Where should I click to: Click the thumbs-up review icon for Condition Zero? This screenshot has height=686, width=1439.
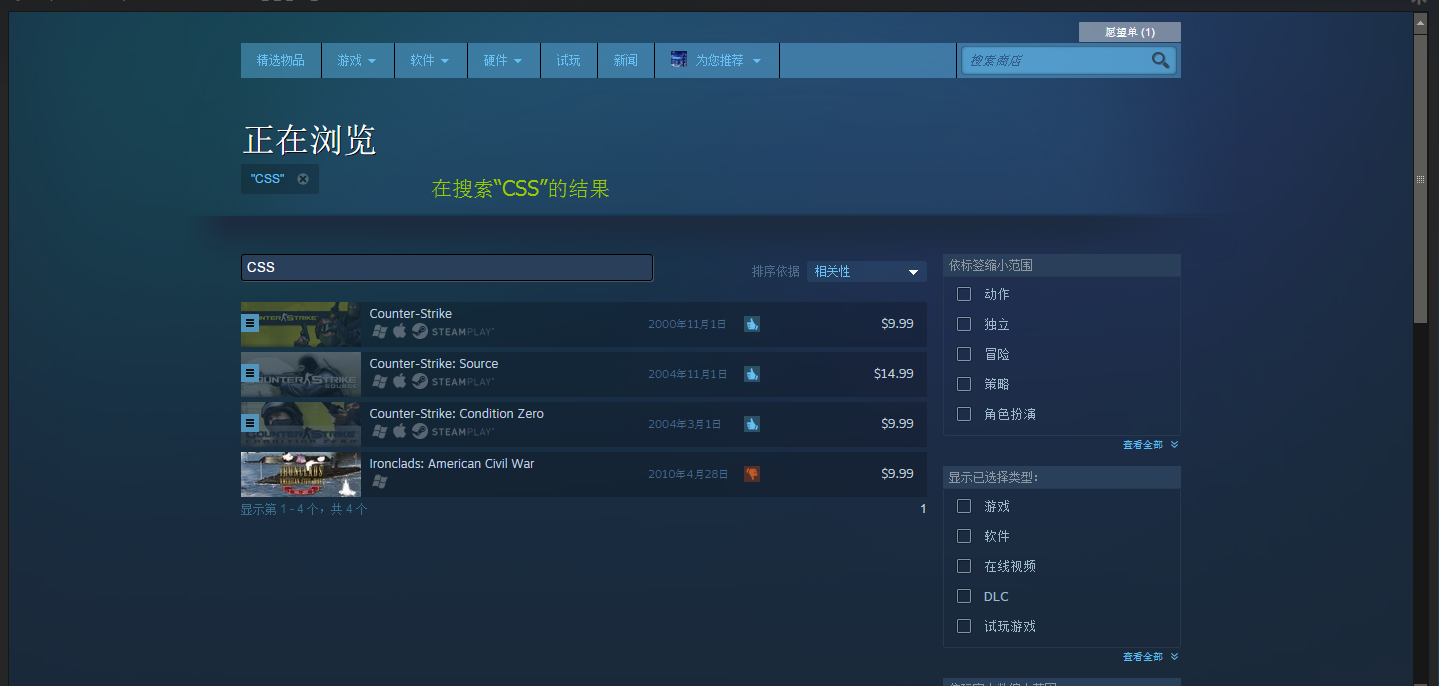click(752, 424)
